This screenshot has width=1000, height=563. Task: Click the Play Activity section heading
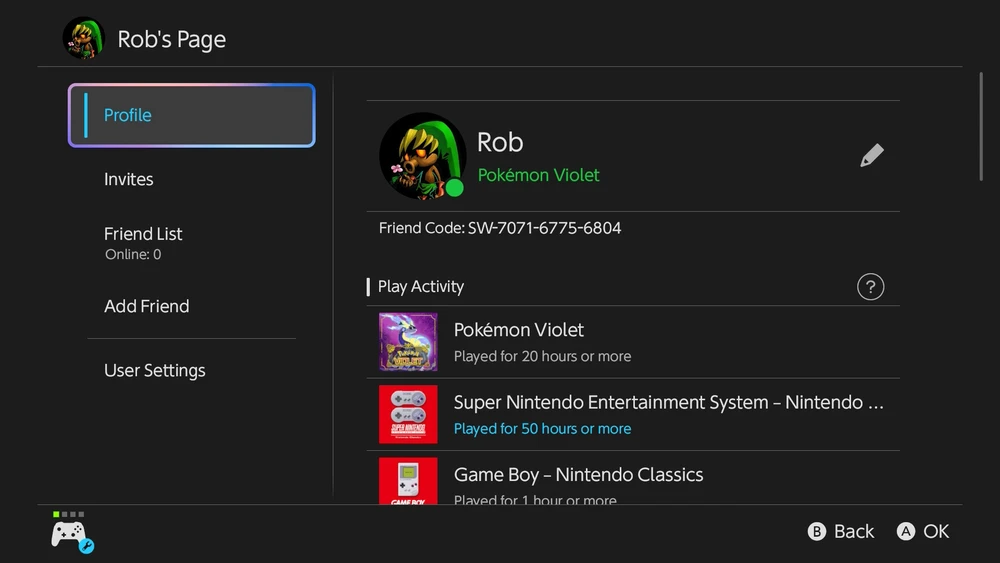tap(420, 287)
